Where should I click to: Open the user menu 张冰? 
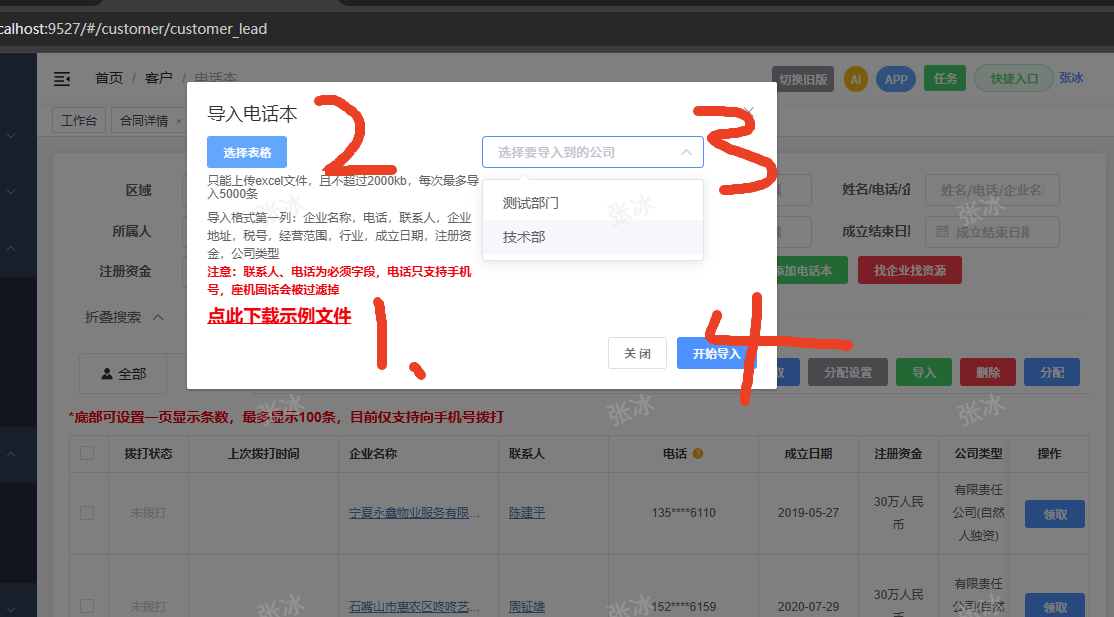tap(1071, 78)
